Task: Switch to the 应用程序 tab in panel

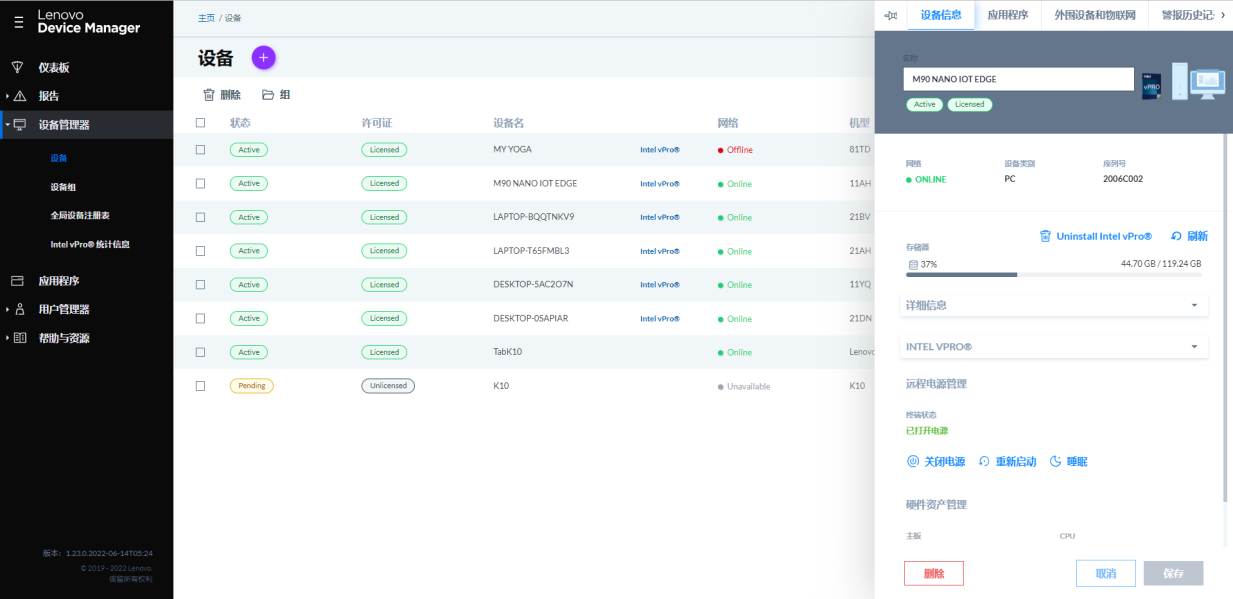Action: coord(1008,15)
